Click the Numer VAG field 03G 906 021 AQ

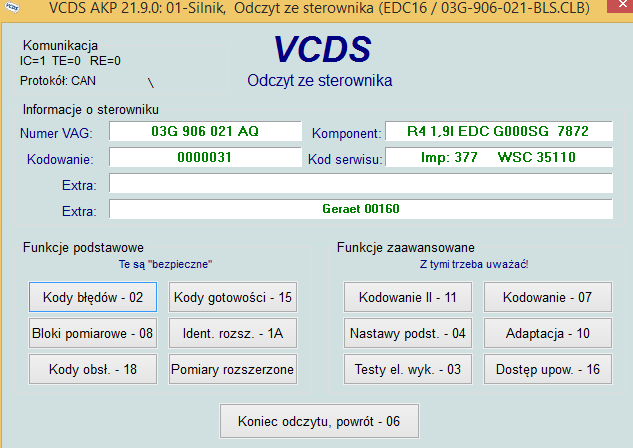point(205,131)
